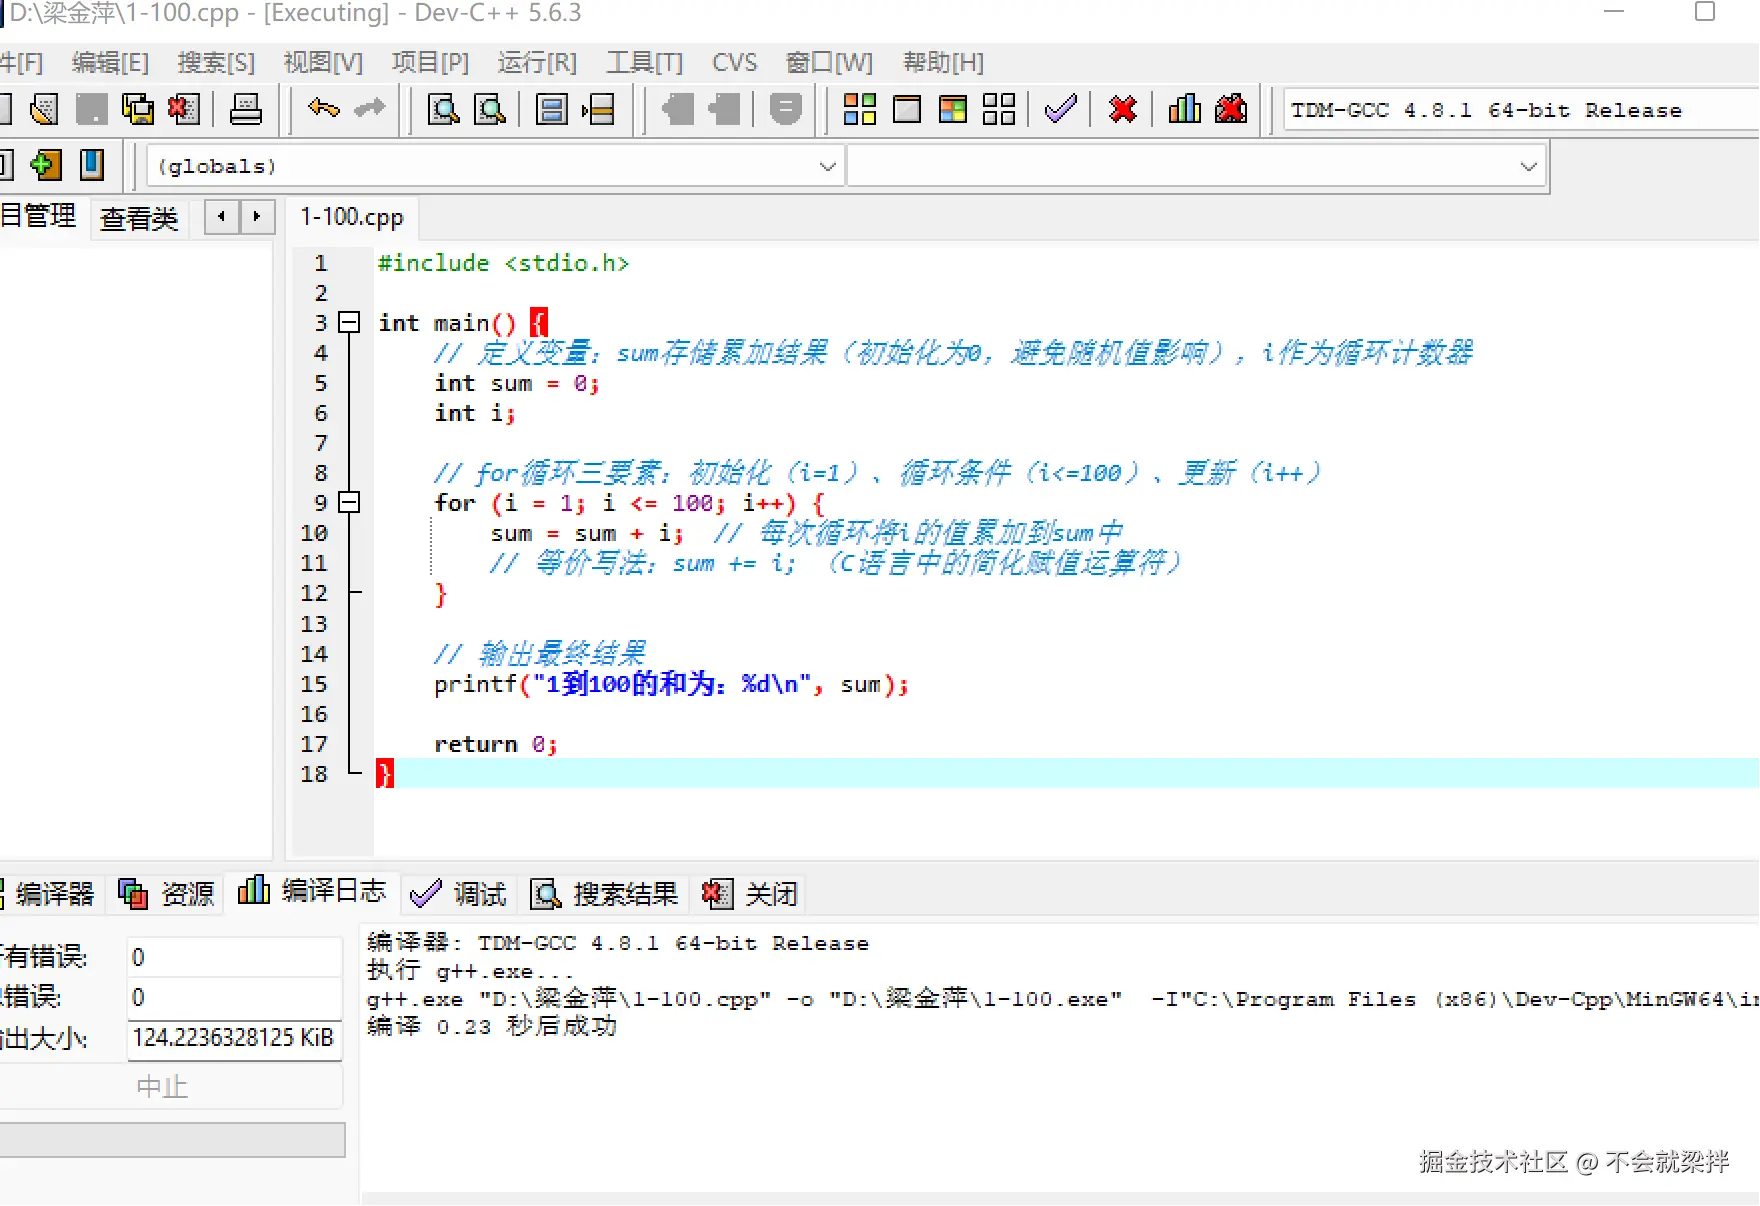
Task: Print the source file with the printer icon
Action: (245, 109)
